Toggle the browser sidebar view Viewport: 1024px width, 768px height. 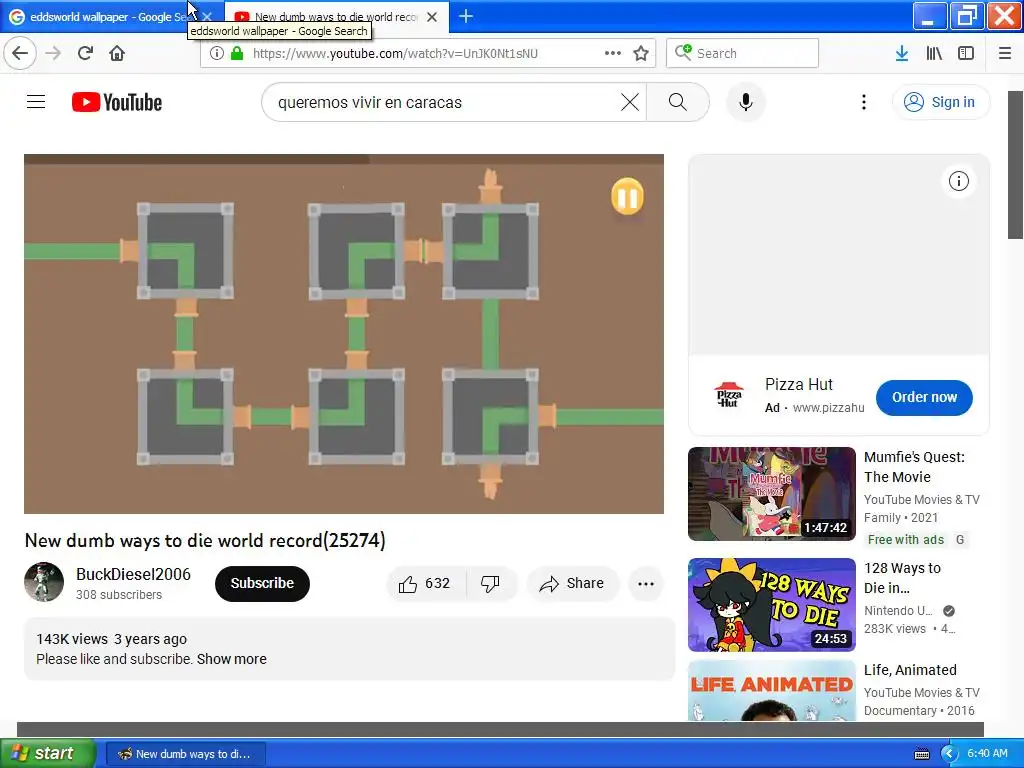coord(966,53)
